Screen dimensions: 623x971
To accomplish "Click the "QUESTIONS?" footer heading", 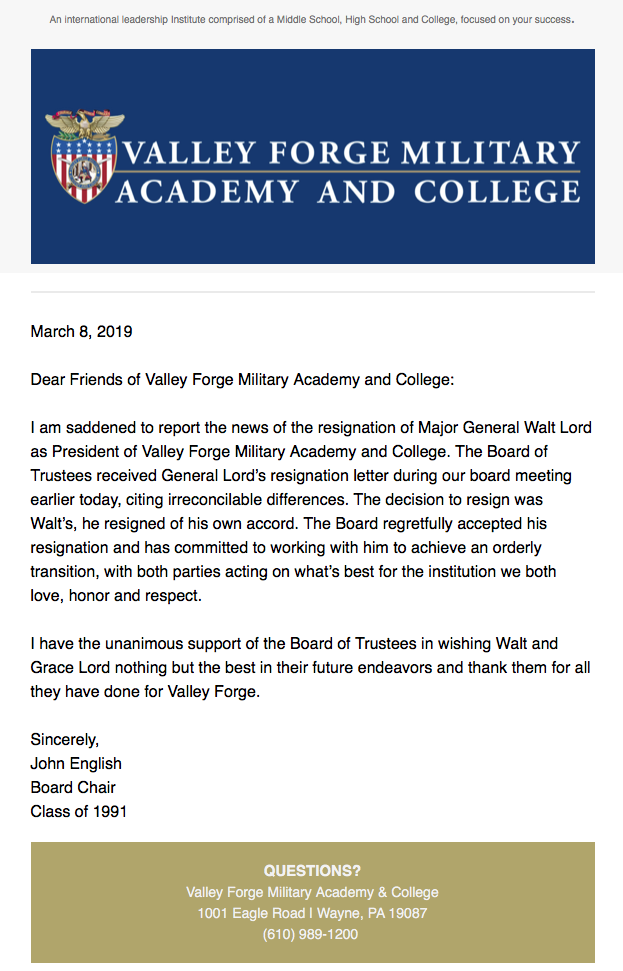I will click(x=312, y=871).
